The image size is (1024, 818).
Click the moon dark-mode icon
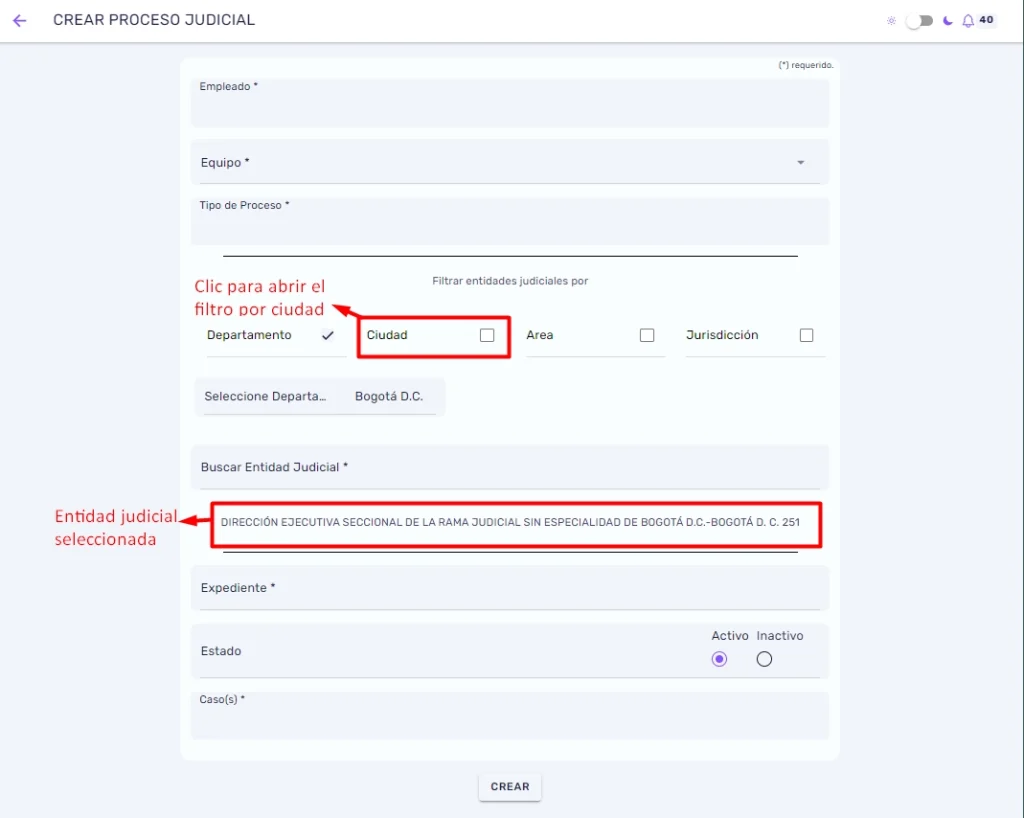[948, 21]
